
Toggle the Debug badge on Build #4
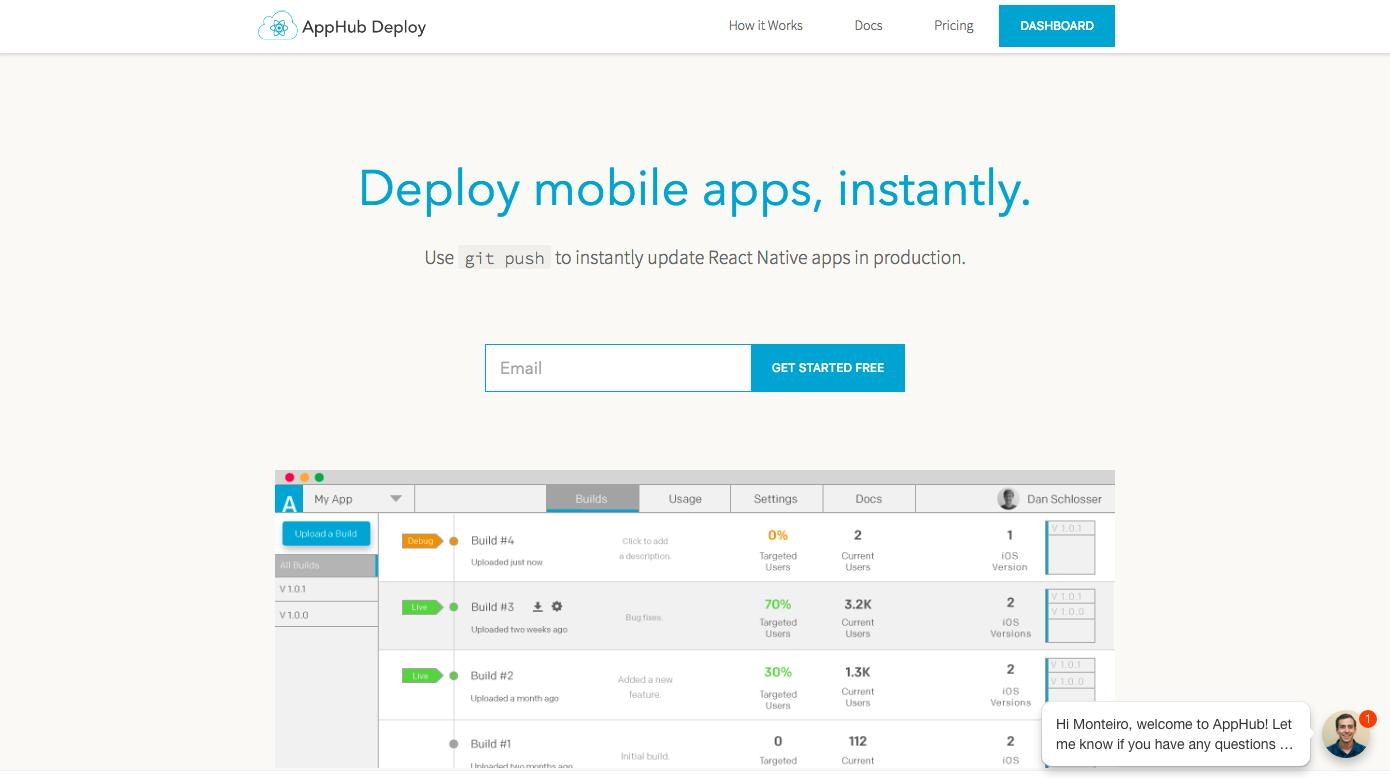pyautogui.click(x=421, y=540)
